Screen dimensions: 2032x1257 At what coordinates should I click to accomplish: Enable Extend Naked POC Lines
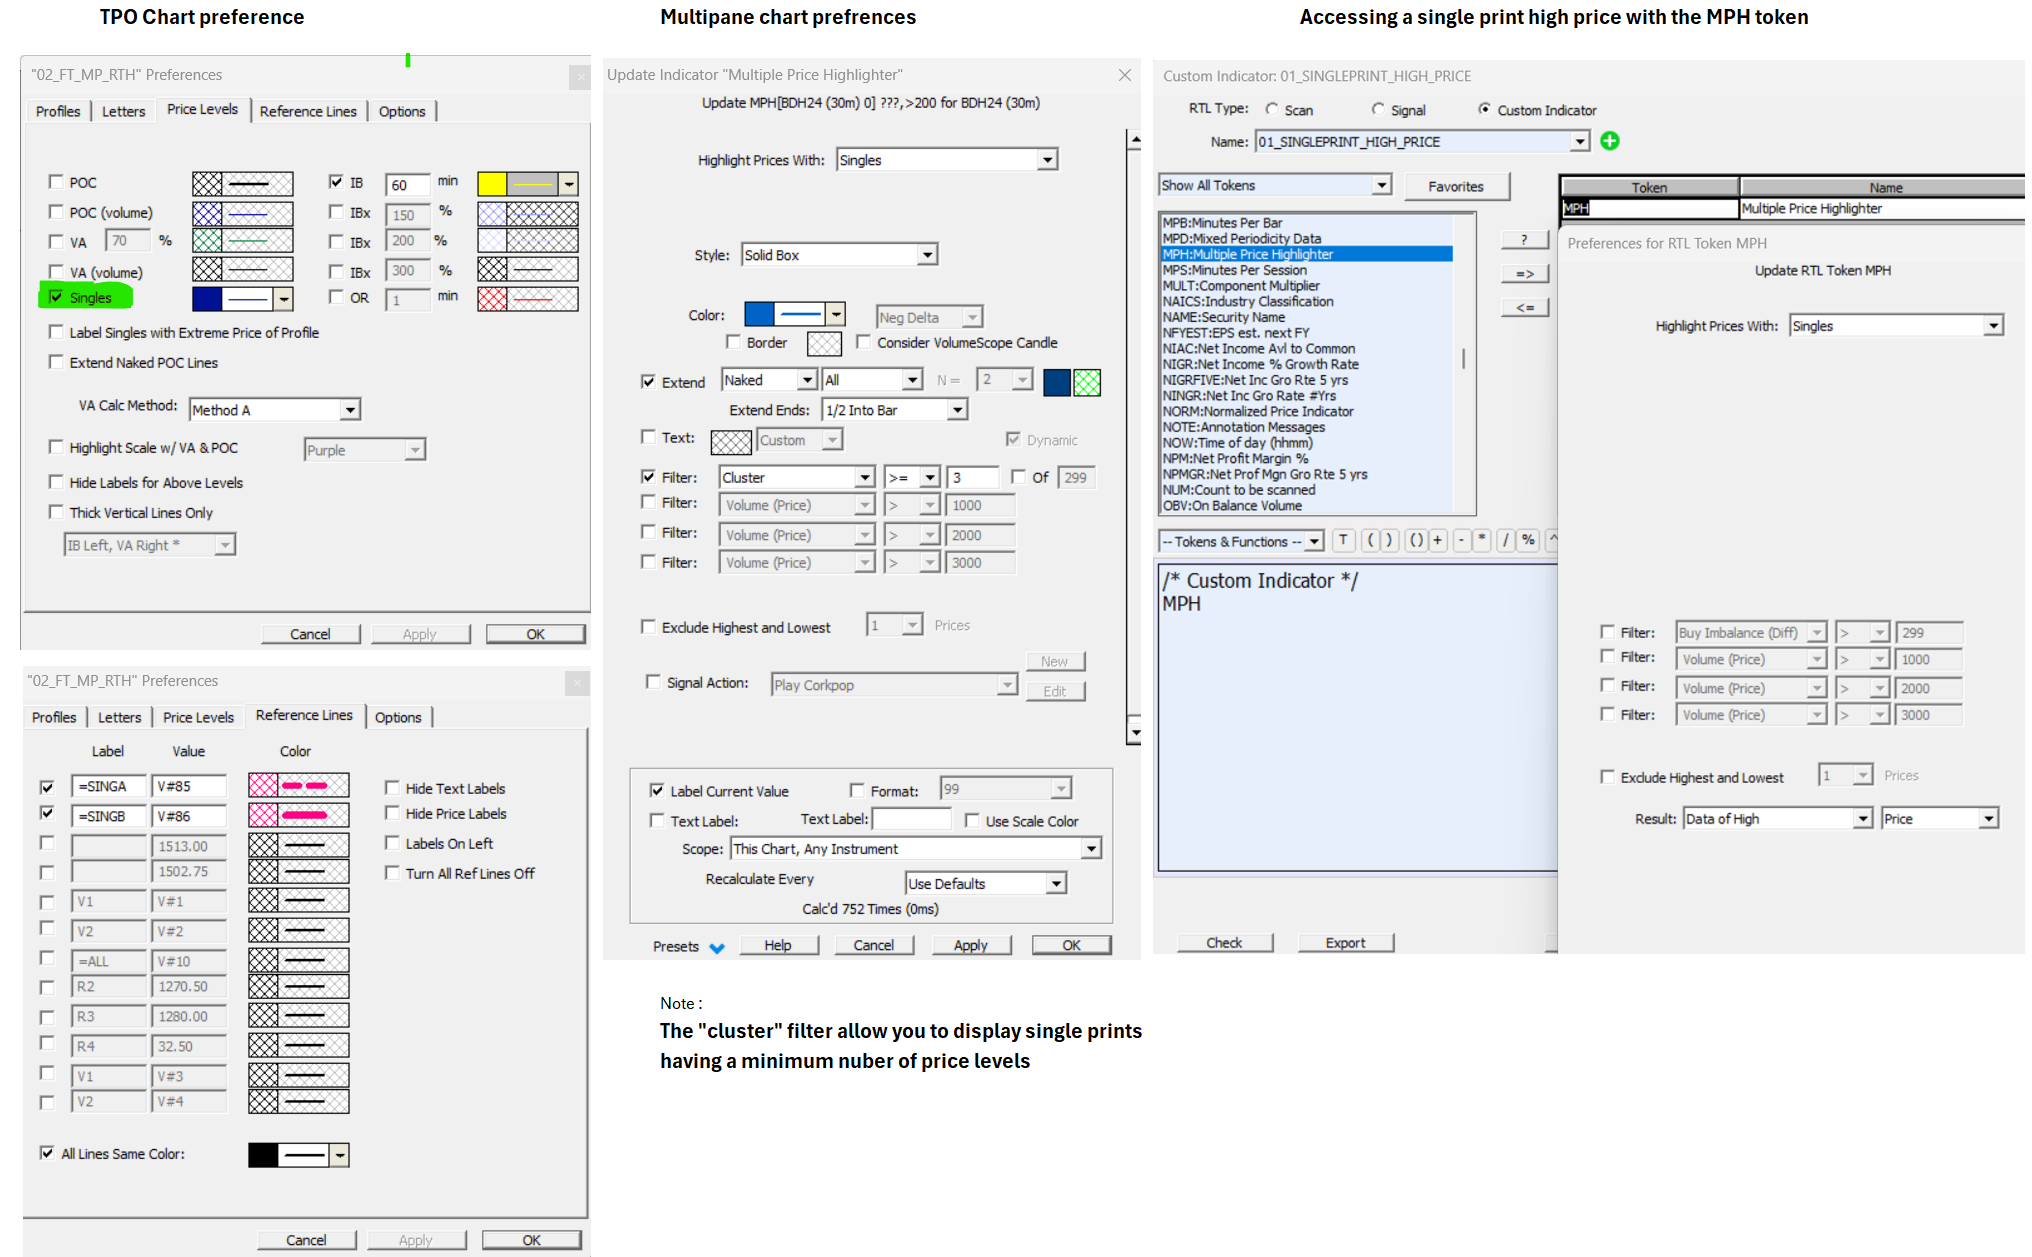coord(56,362)
